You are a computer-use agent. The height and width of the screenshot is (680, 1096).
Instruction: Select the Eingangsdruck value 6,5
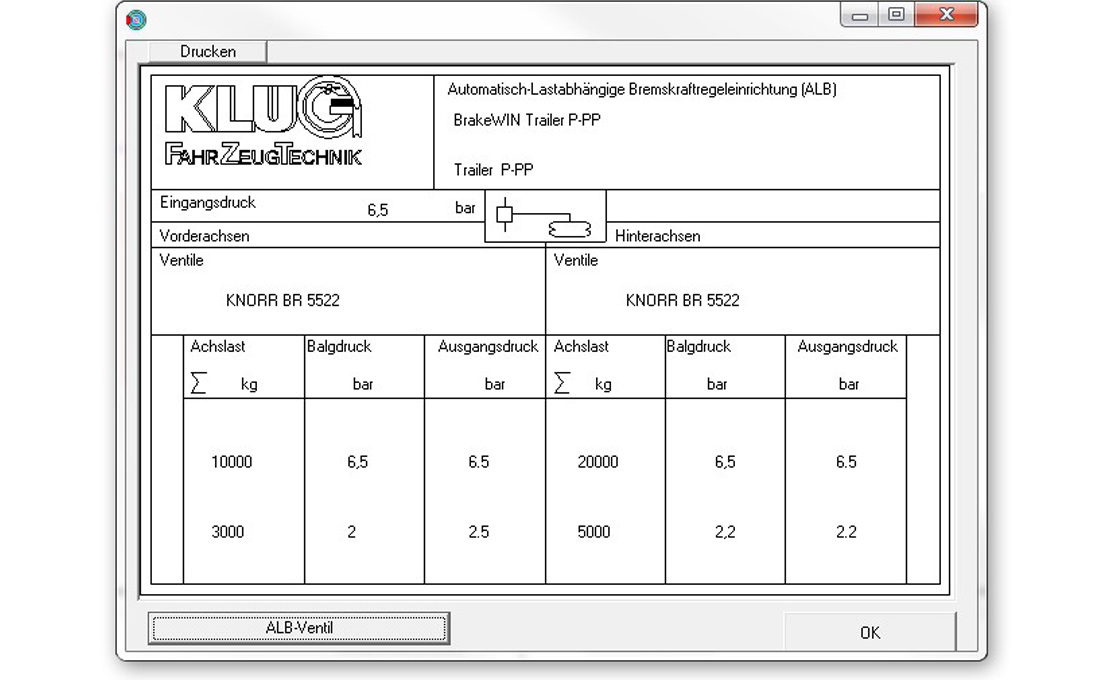point(377,210)
